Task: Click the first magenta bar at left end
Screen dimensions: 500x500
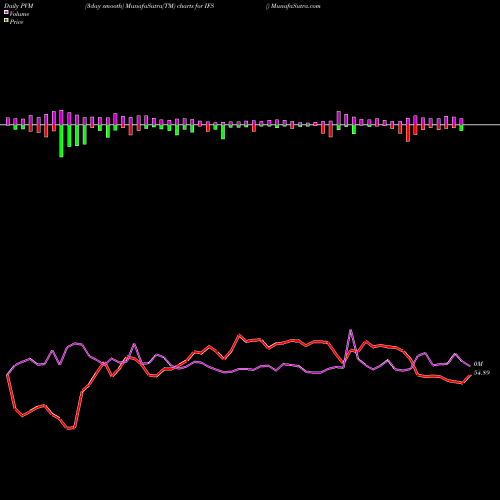Action: click(x=8, y=121)
